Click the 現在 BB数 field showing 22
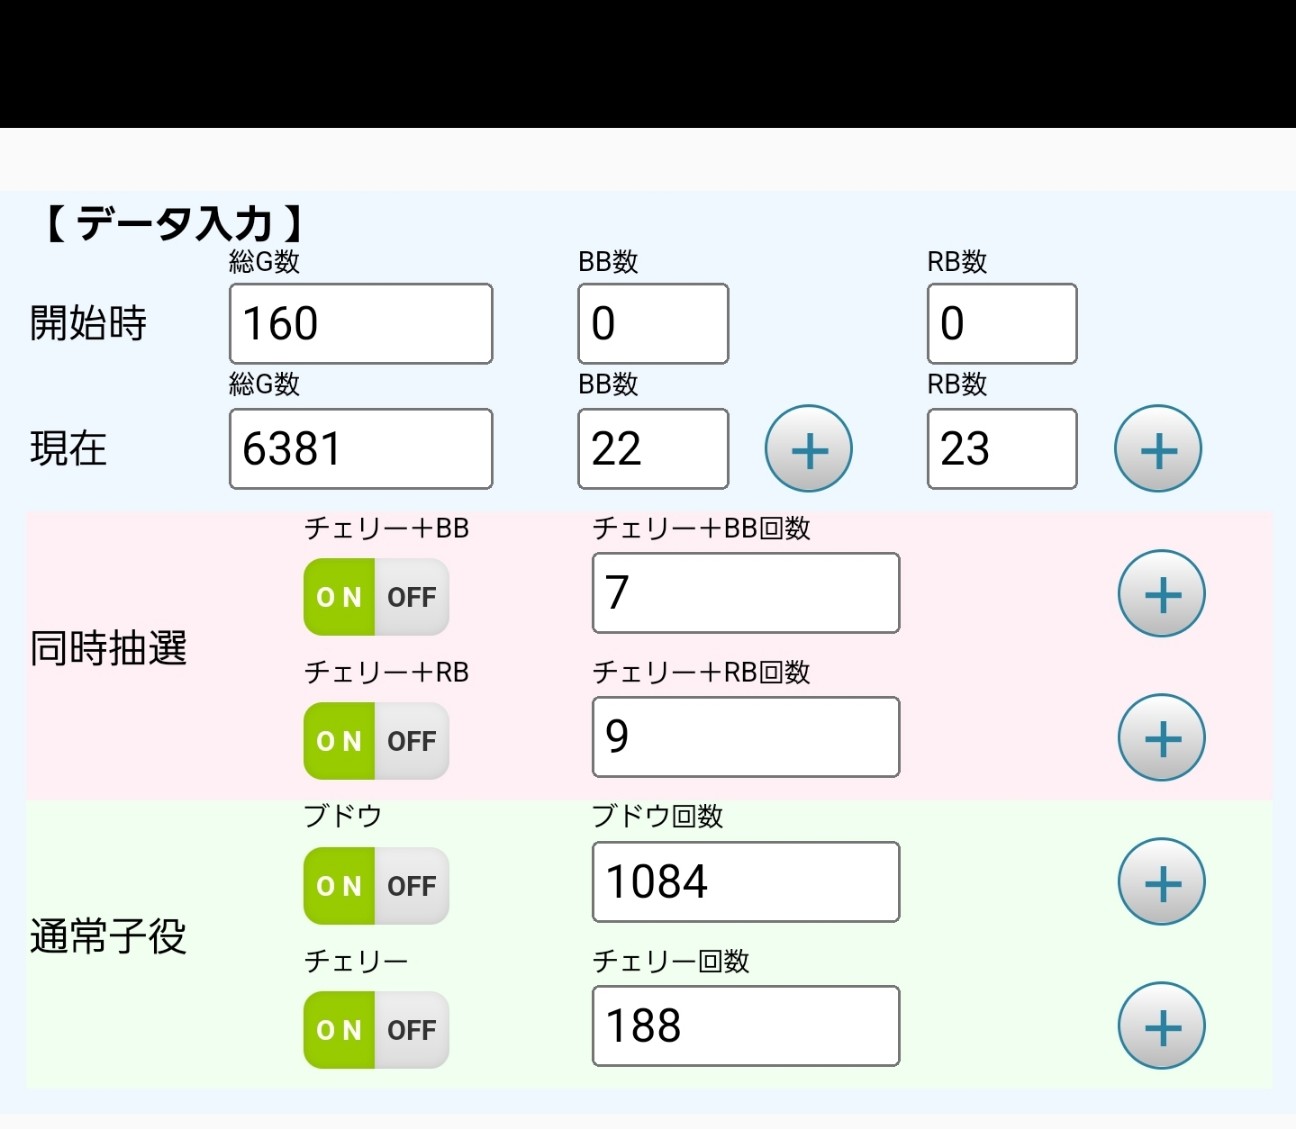Viewport: 1296px width, 1129px height. [x=652, y=448]
